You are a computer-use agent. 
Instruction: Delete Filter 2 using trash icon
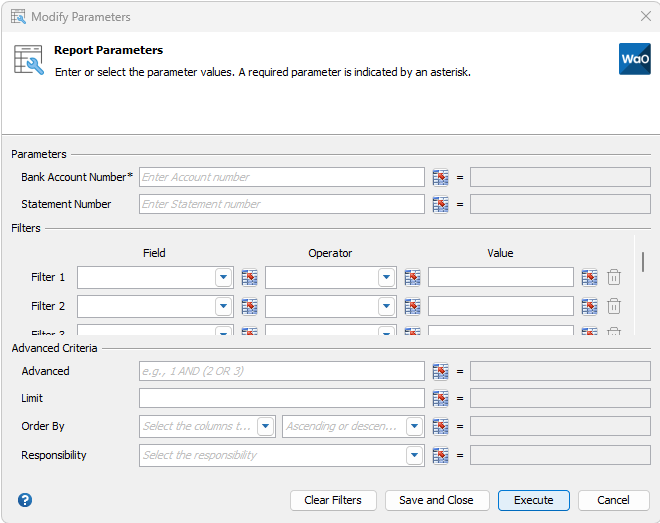click(614, 306)
